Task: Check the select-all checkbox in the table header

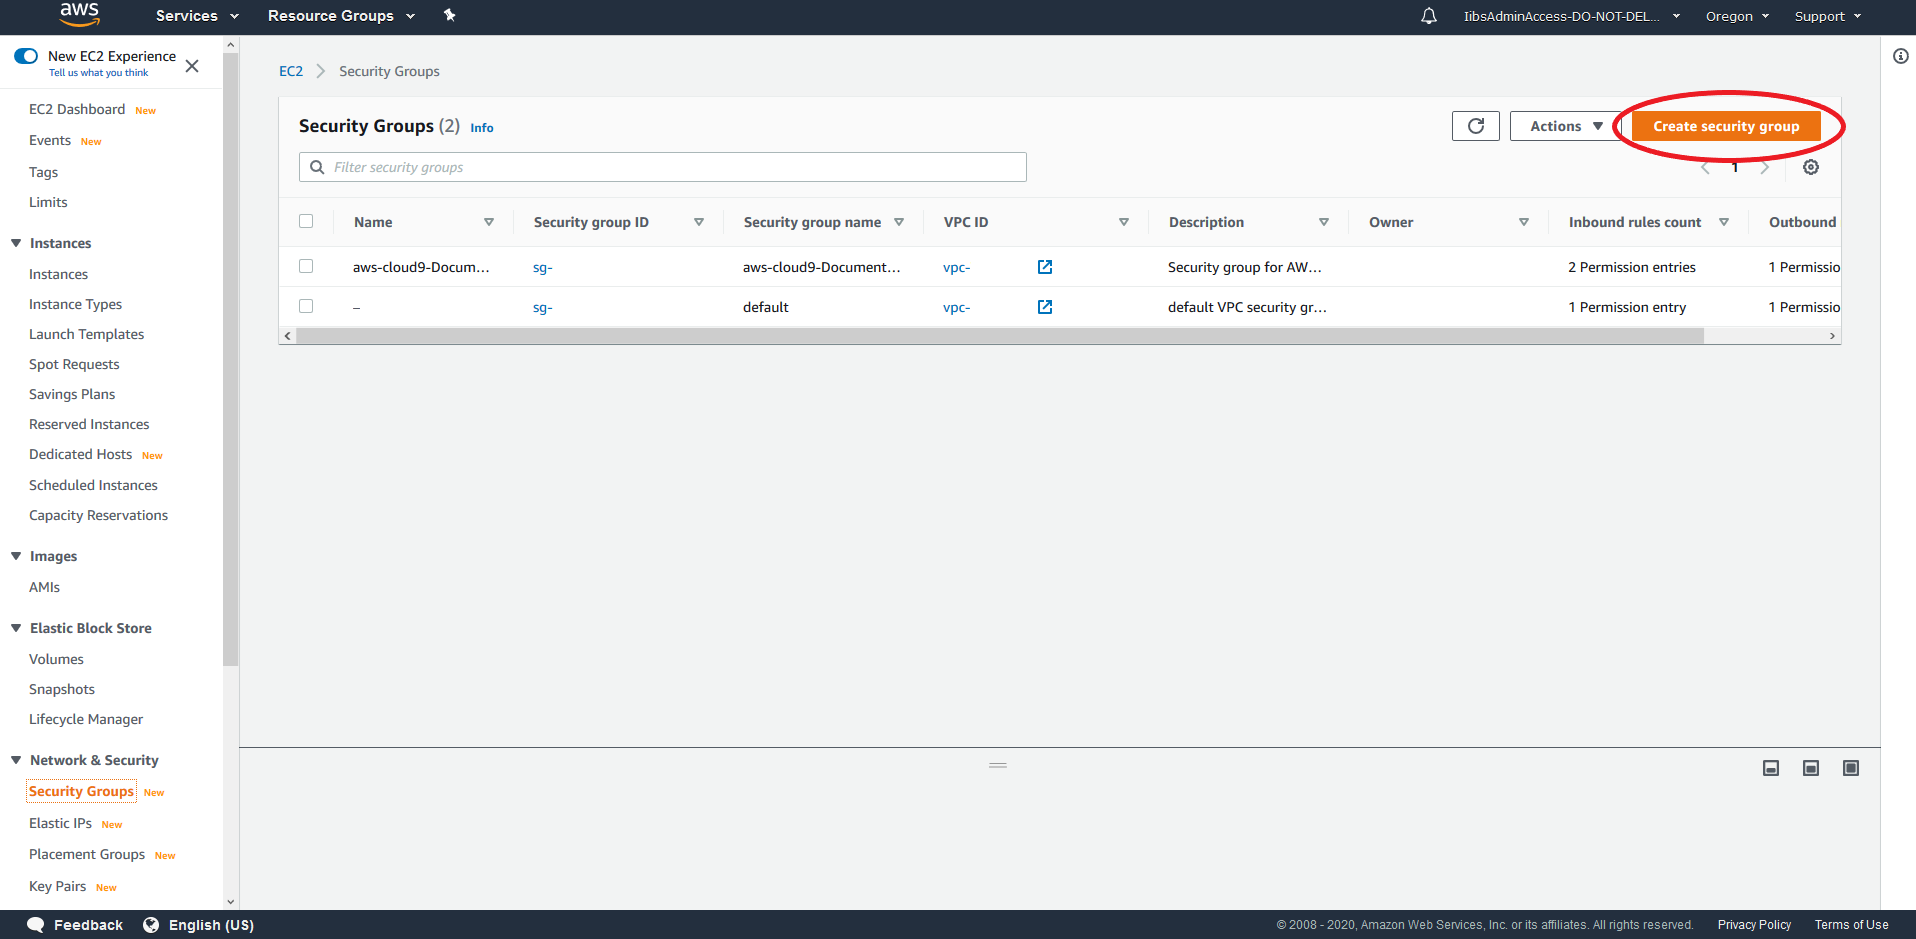Action: pyautogui.click(x=306, y=221)
